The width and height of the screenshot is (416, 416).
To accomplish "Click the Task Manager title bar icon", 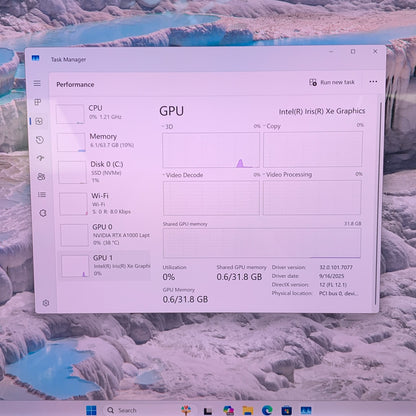I will point(36,58).
